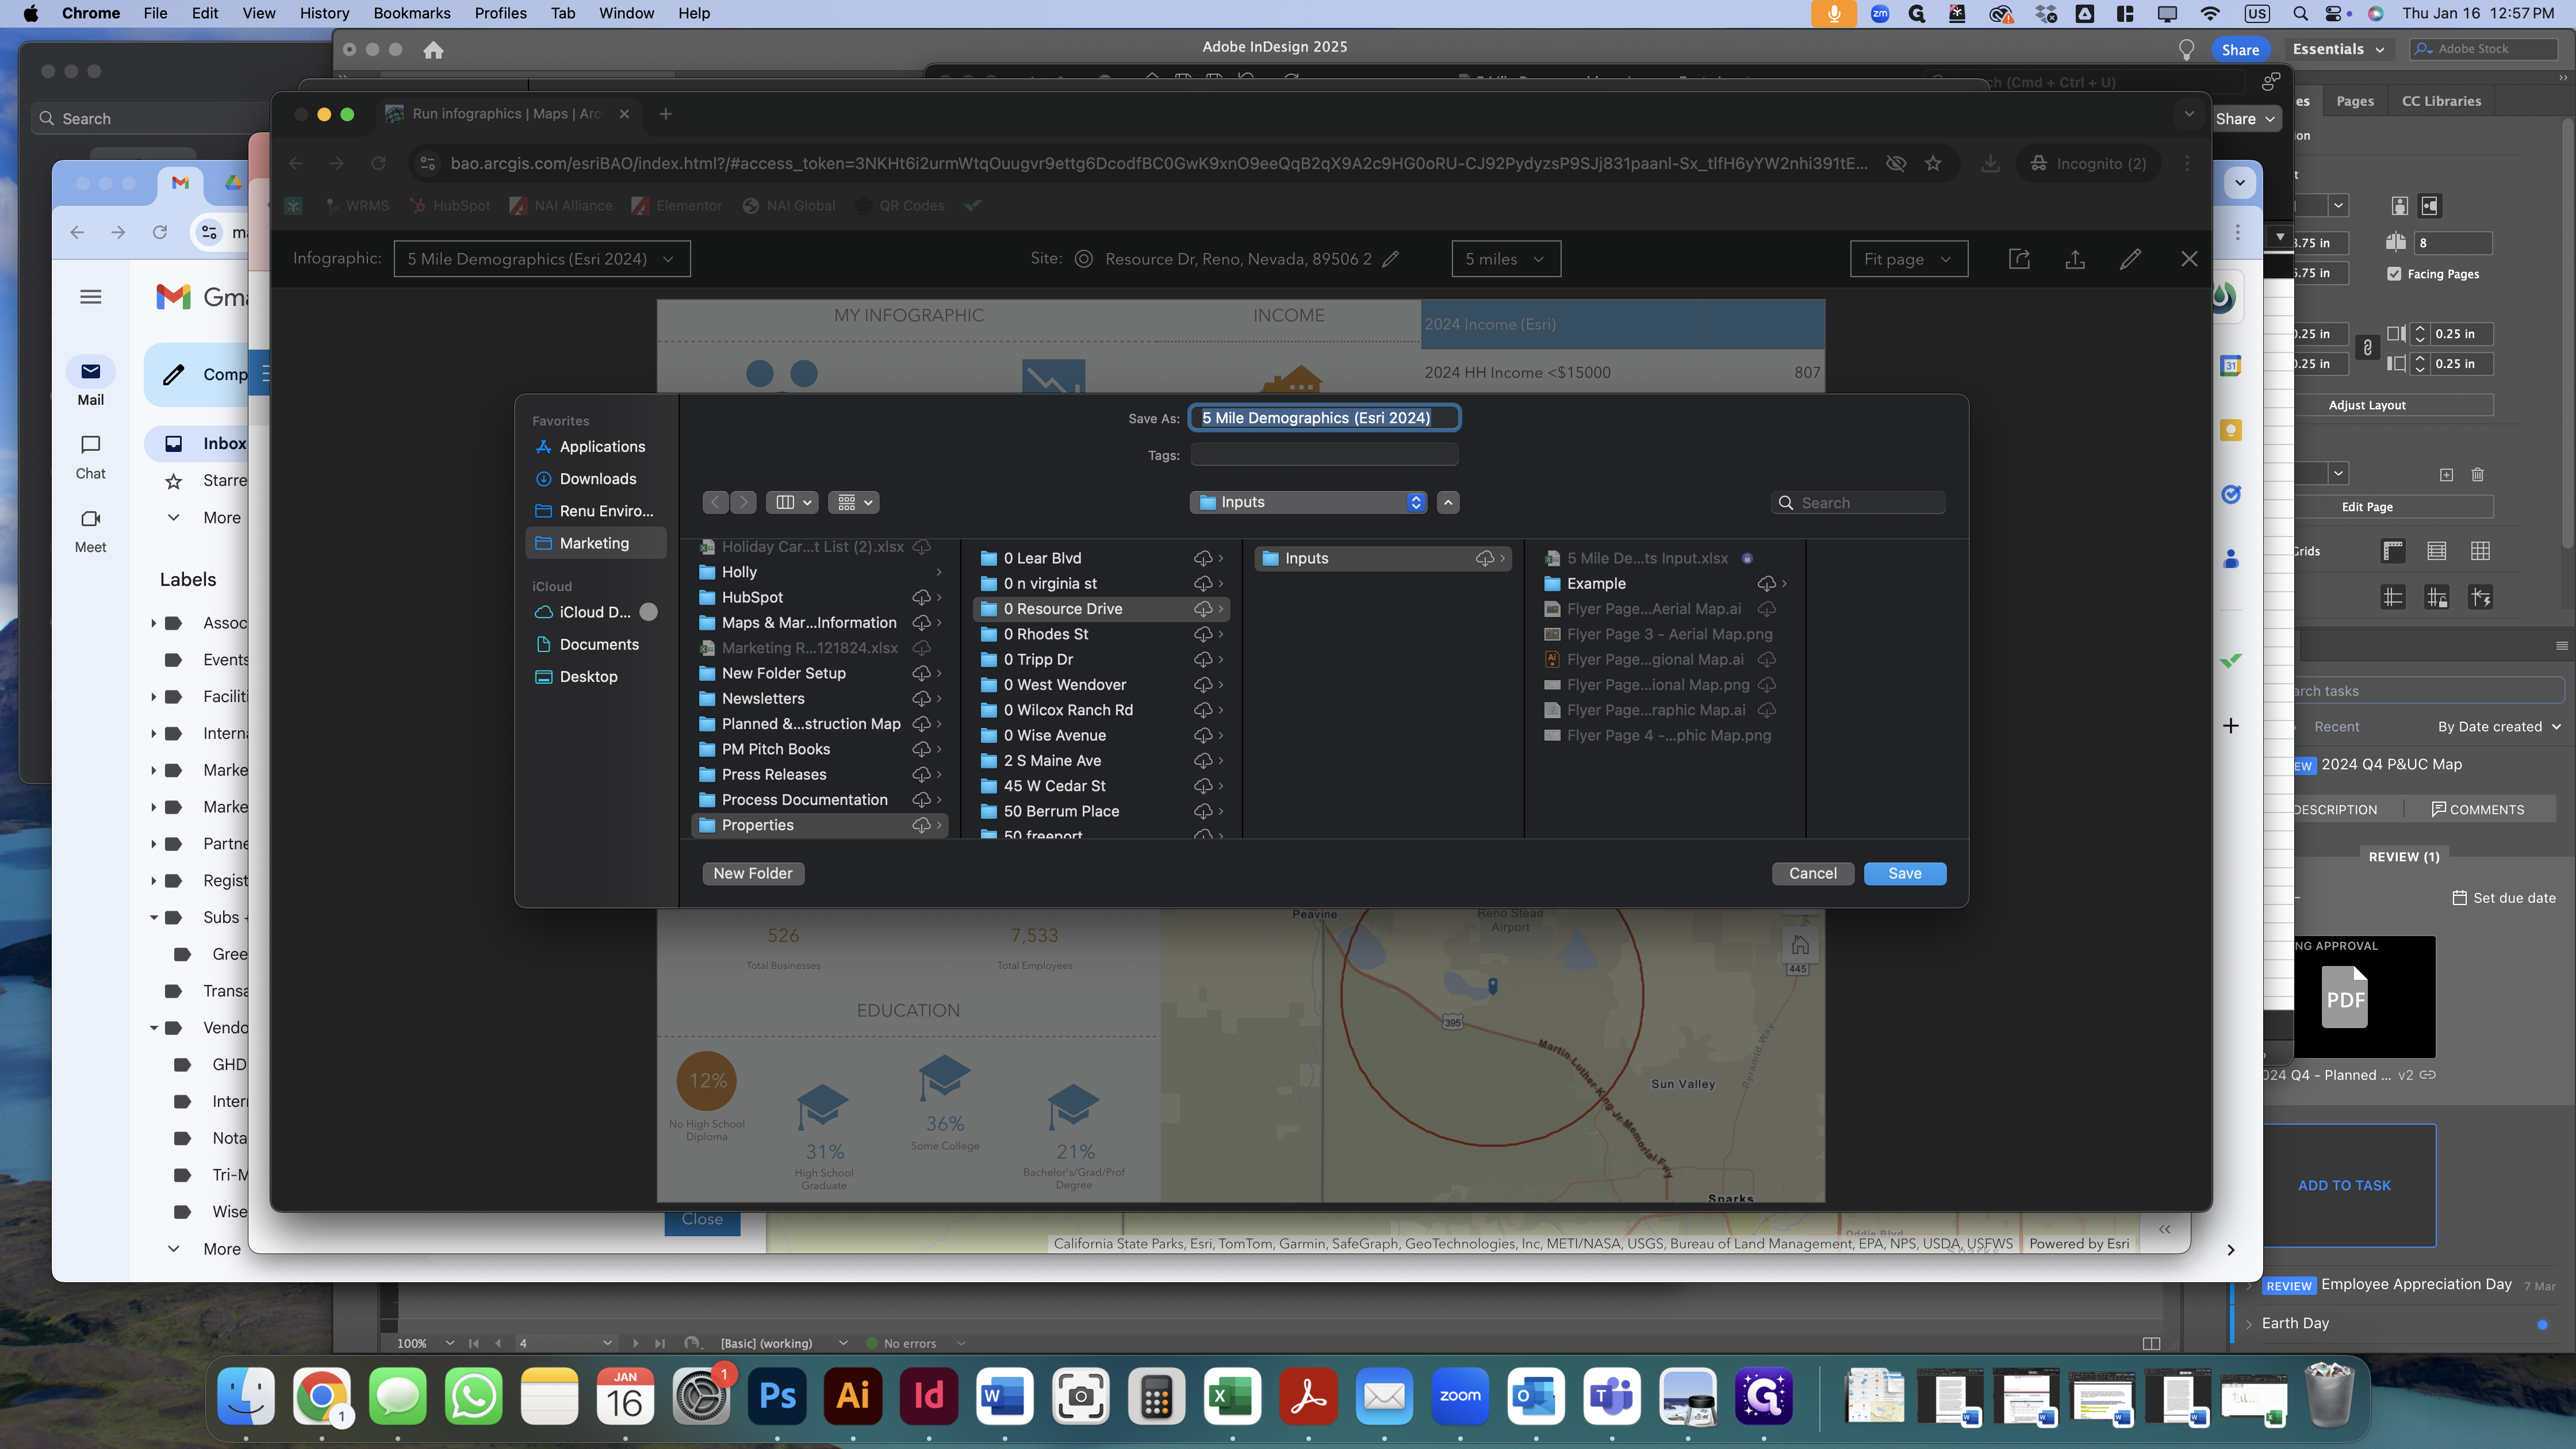Click the Save As filename field
The width and height of the screenshot is (2576, 1449).
pos(1324,418)
